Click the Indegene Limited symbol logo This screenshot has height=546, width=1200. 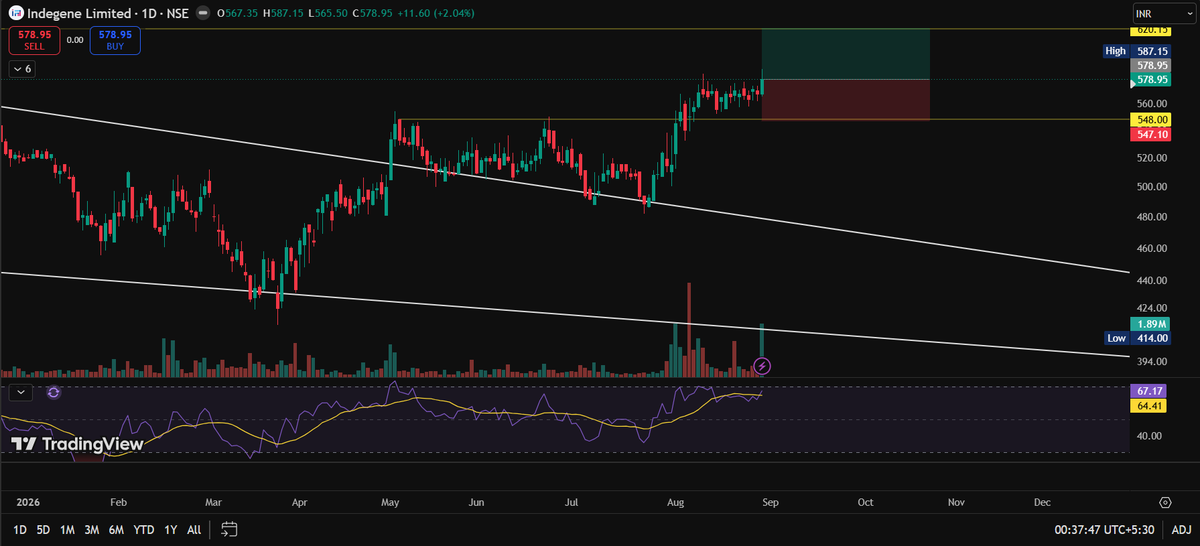click(x=17, y=13)
